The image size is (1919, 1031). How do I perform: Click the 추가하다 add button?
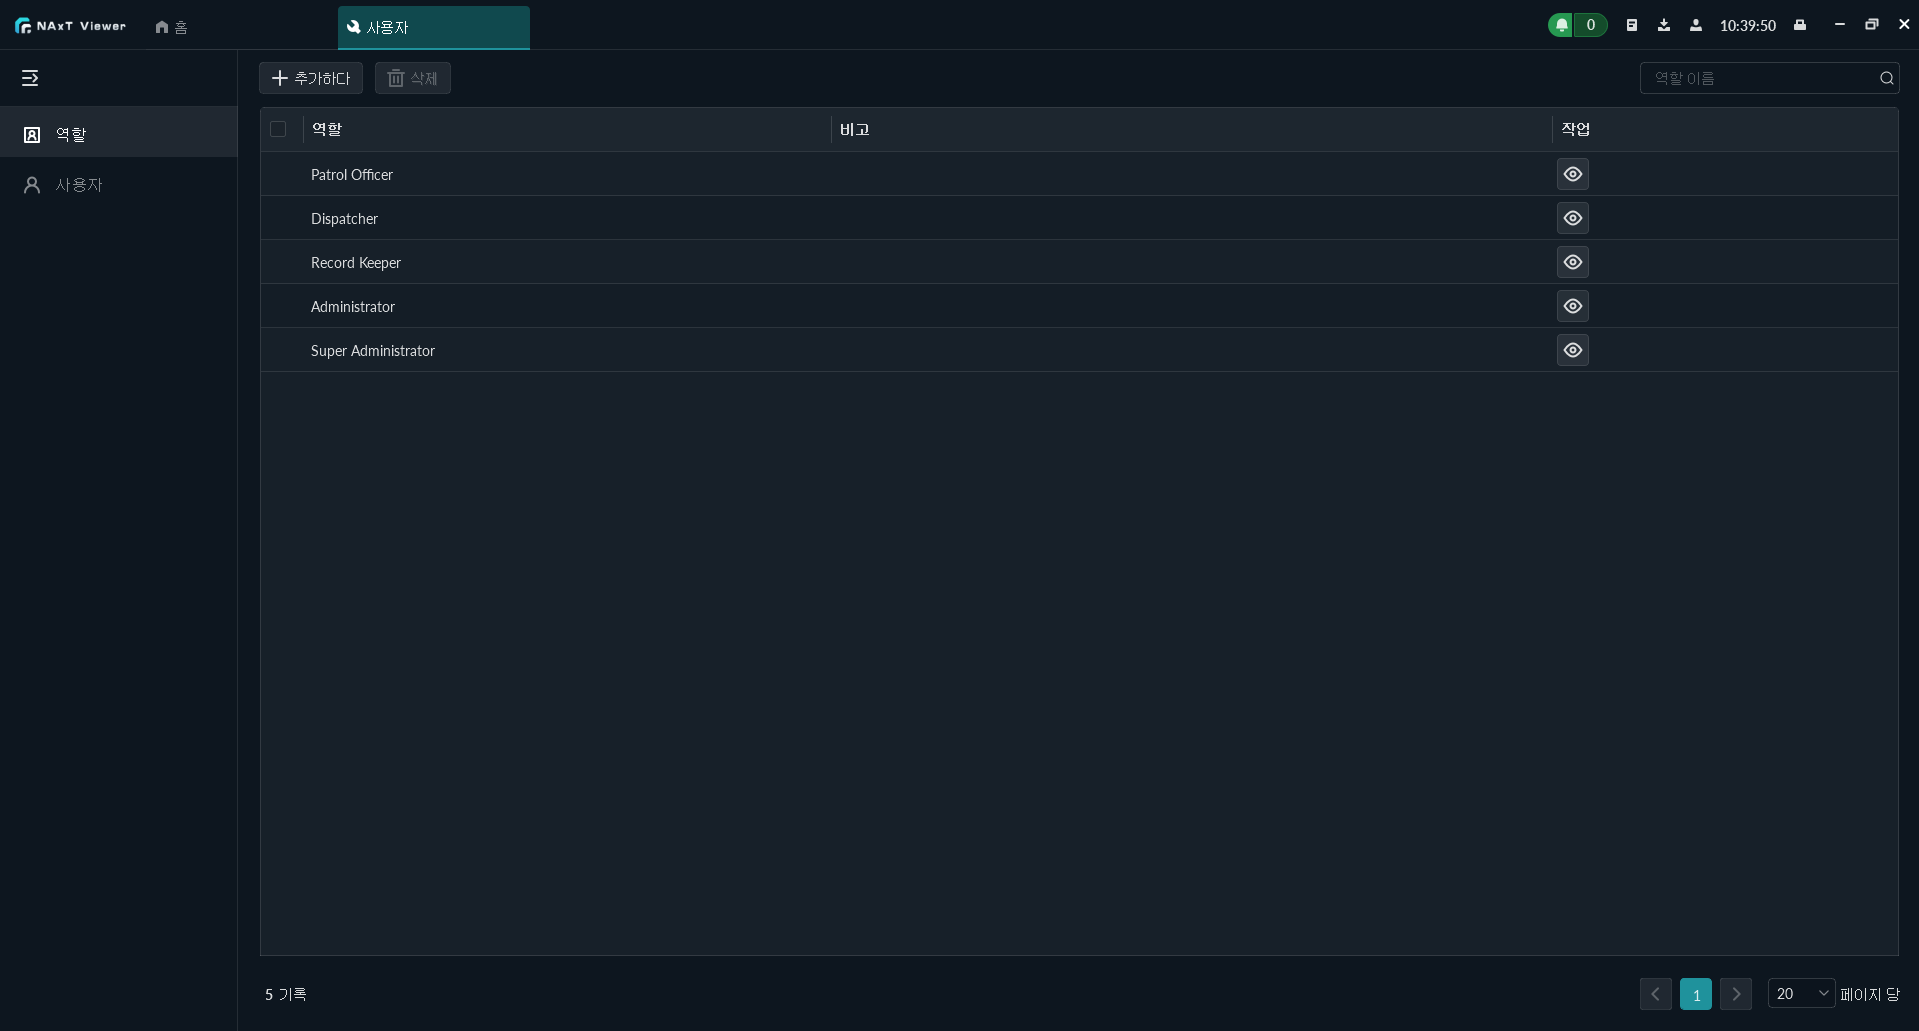(311, 78)
